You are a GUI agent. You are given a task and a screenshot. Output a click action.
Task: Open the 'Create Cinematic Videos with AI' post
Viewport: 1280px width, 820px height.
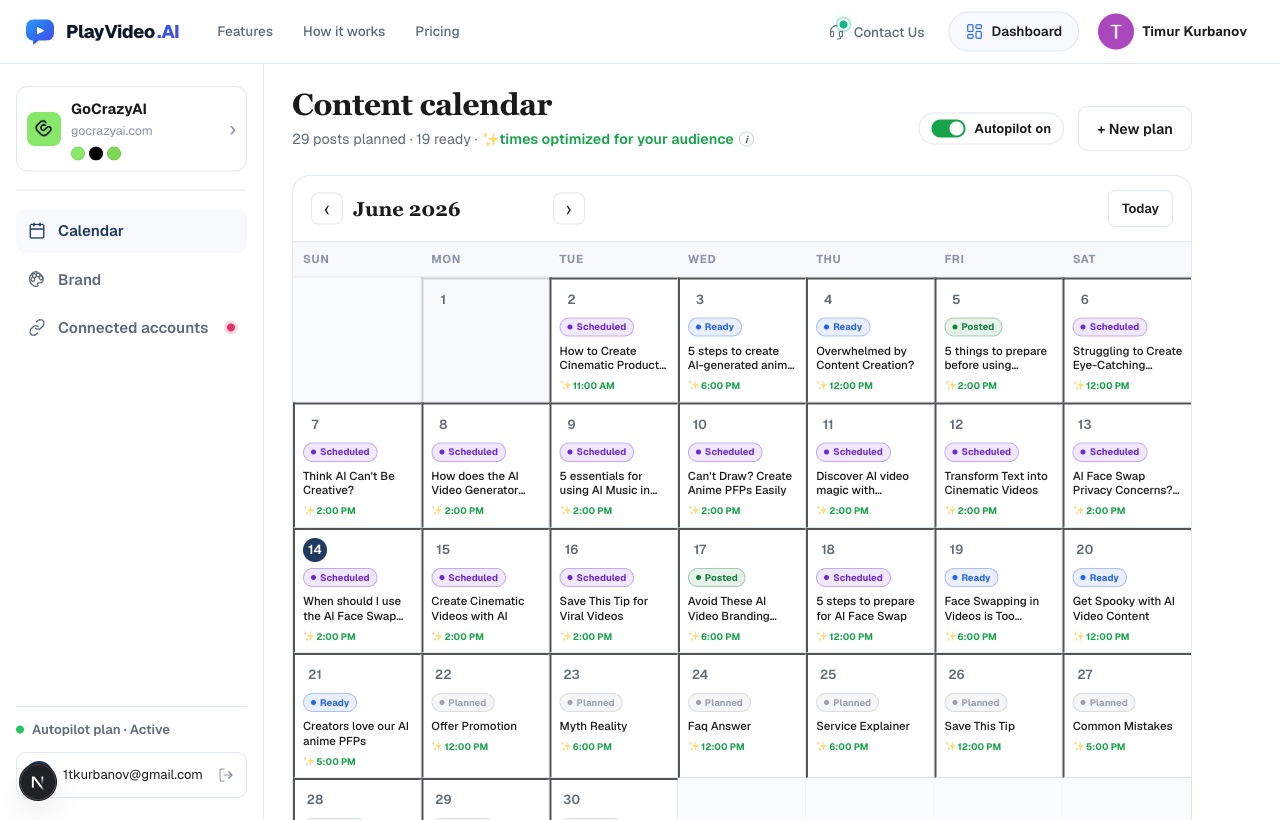pos(478,609)
